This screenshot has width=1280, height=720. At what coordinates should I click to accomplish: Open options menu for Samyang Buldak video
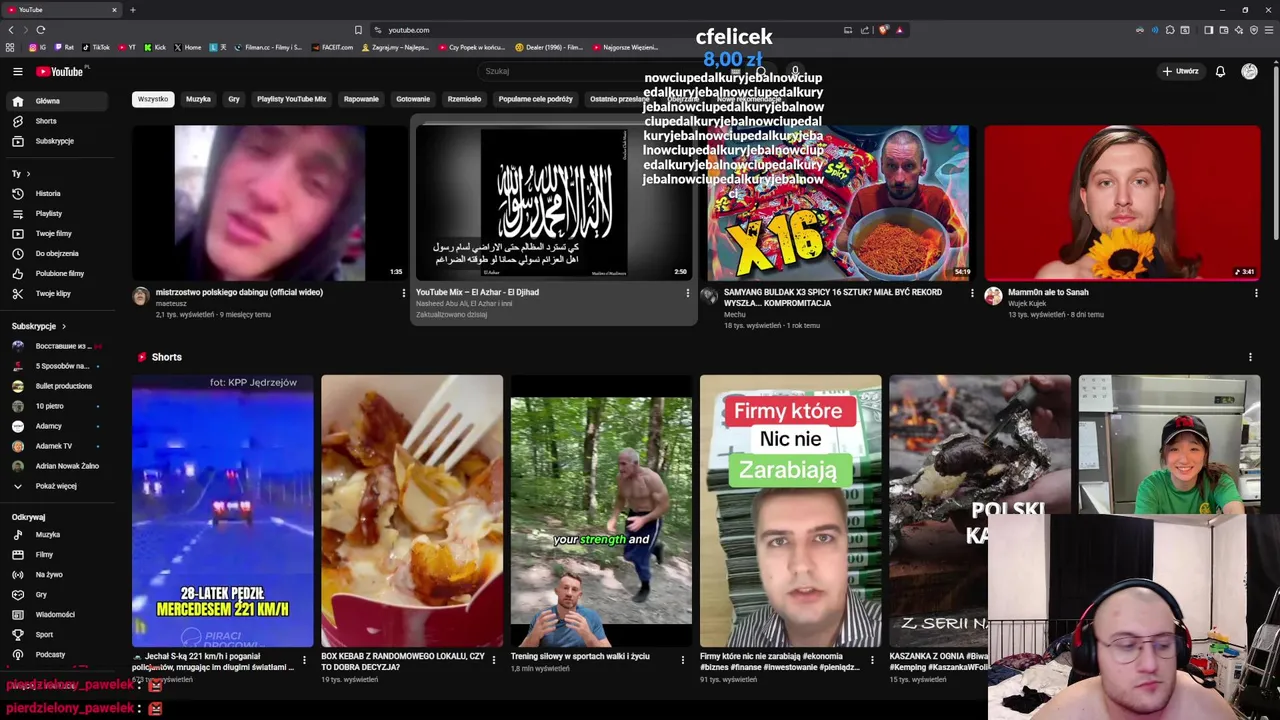pyautogui.click(x=972, y=293)
